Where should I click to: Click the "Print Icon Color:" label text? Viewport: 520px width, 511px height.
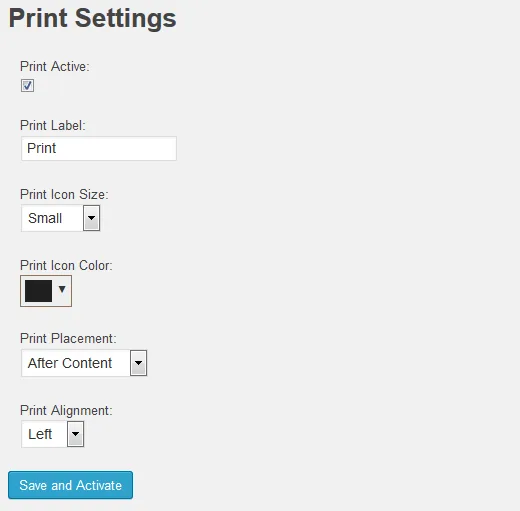tap(66, 266)
